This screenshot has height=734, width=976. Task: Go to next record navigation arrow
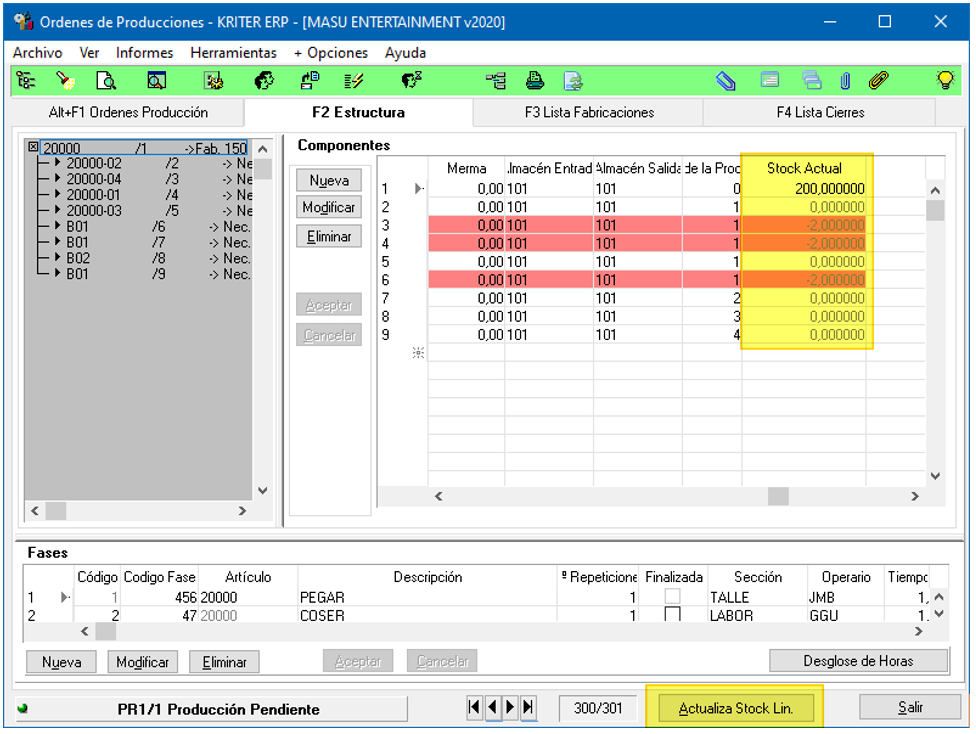click(x=510, y=707)
